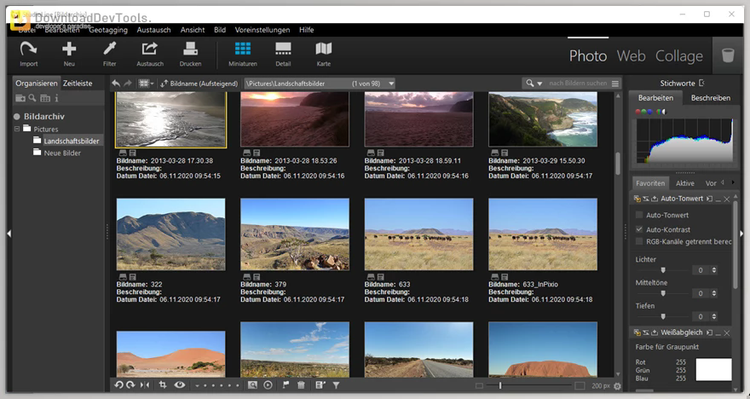This screenshot has height=399, width=750.
Task: Enable the Auto-Tonwert checkbox
Action: [x=639, y=215]
